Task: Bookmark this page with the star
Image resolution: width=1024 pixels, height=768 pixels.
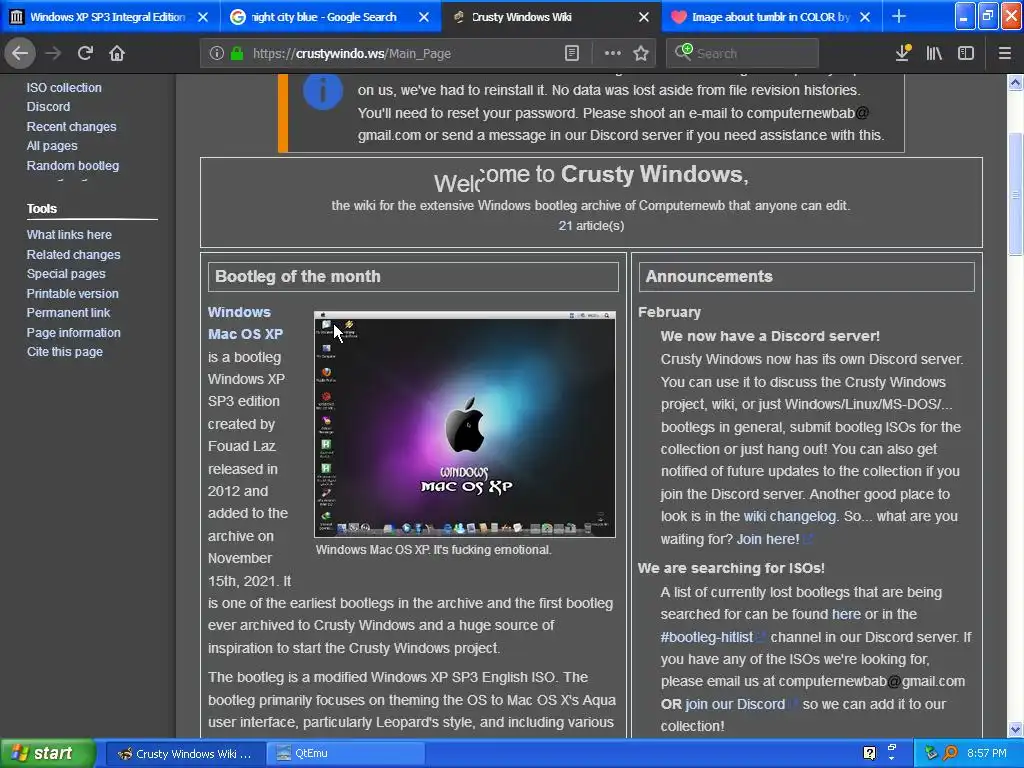Action: pyautogui.click(x=641, y=53)
